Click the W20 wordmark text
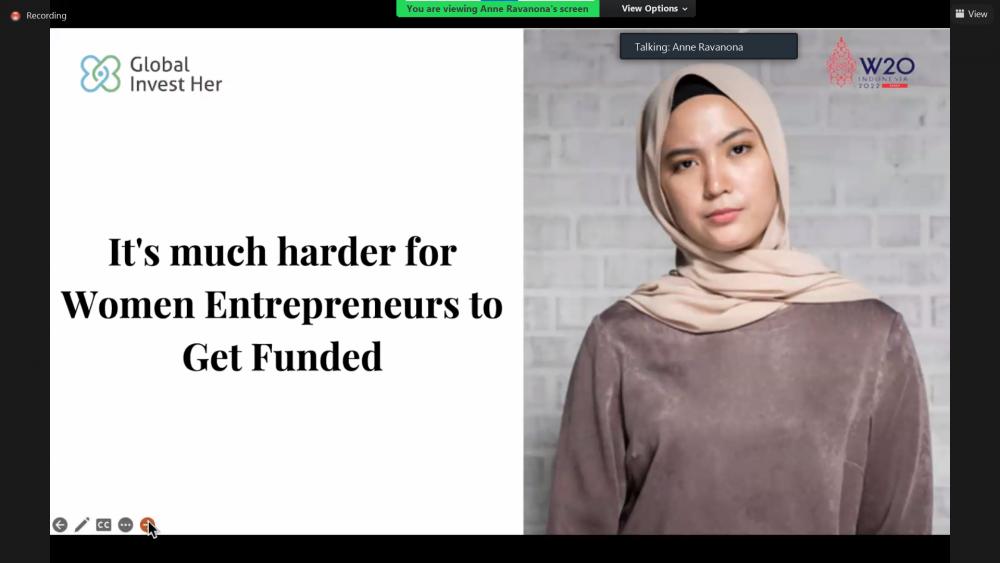The image size is (1000, 563). tap(887, 66)
